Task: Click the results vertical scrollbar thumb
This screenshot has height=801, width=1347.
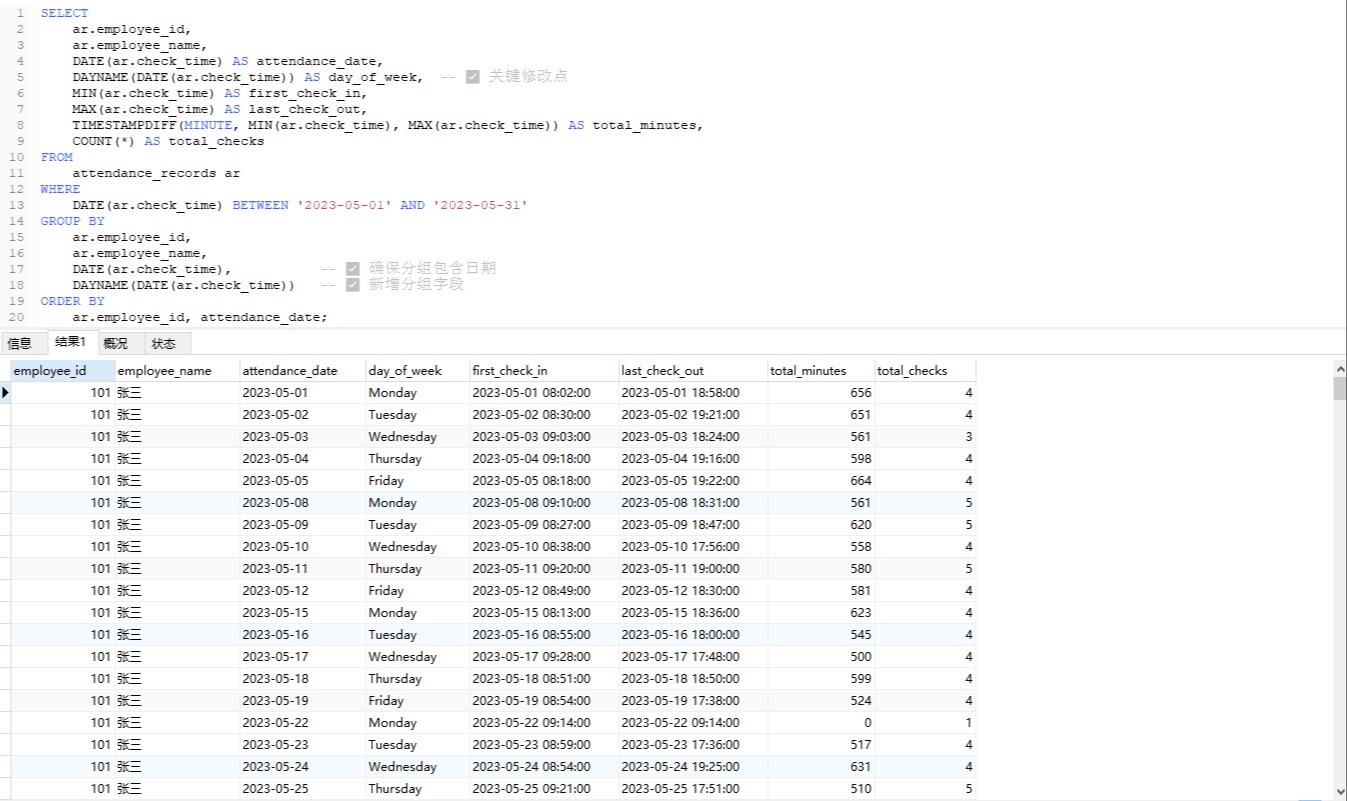Action: (1339, 388)
